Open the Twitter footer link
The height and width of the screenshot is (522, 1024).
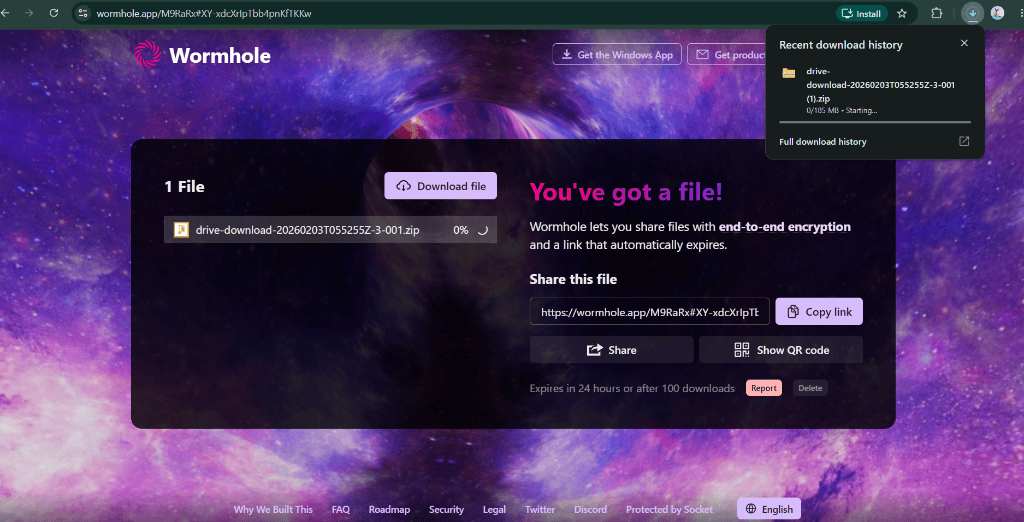click(x=540, y=510)
